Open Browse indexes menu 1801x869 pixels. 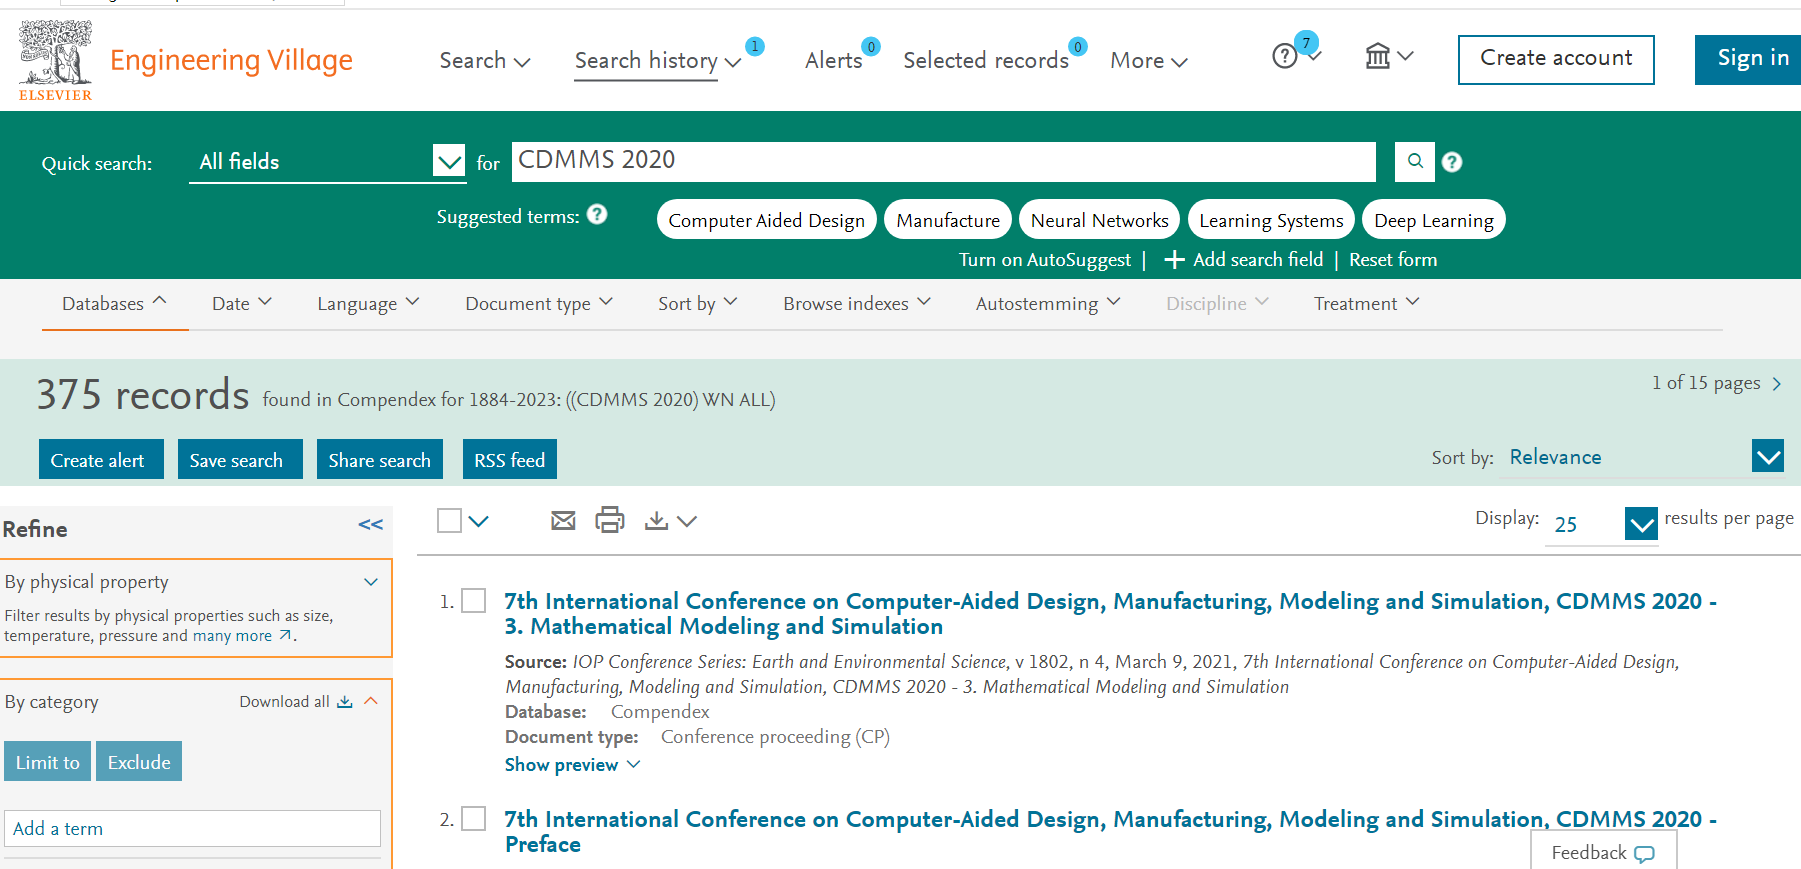(x=857, y=303)
